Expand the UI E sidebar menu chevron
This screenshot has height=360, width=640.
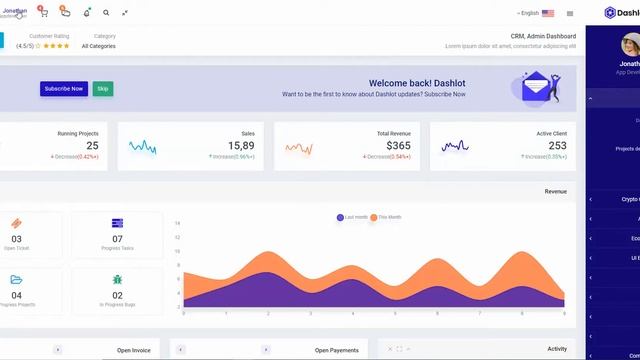click(x=591, y=258)
